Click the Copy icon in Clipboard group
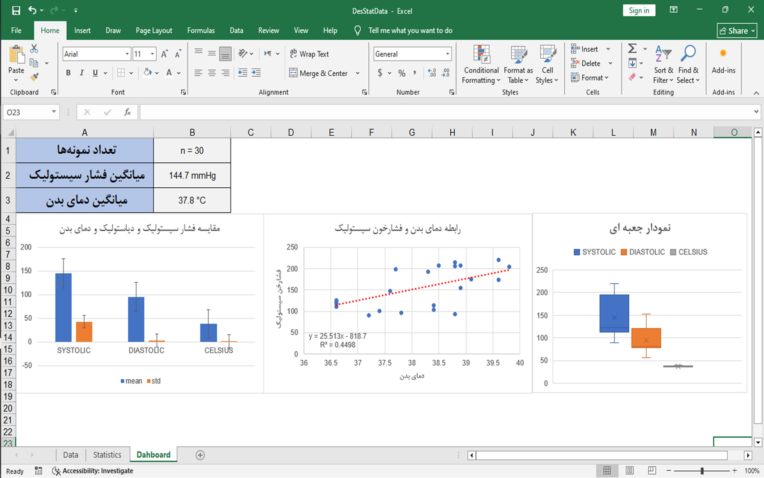This screenshot has width=764, height=478. [34, 63]
